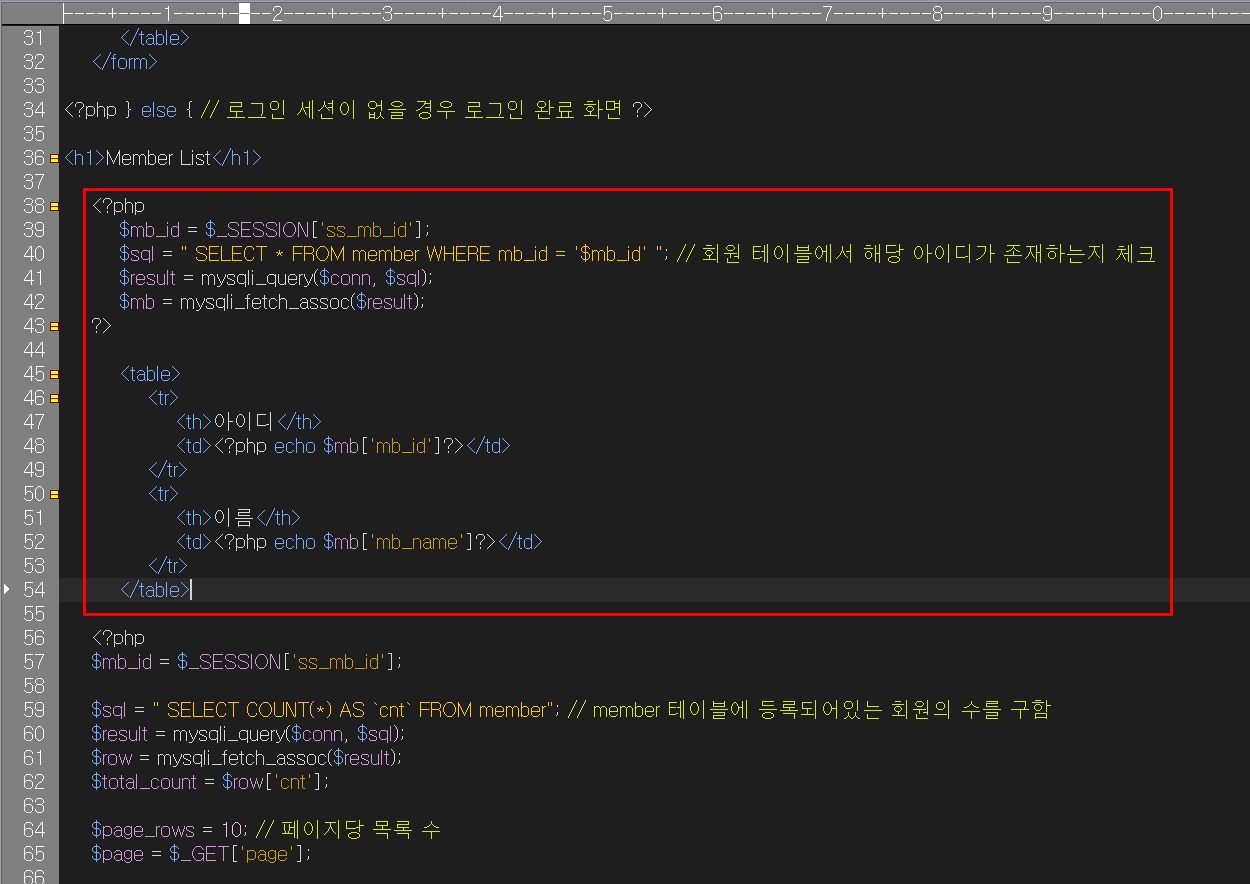
Task: Toggle the fold marker at line 46
Action: tap(54, 398)
